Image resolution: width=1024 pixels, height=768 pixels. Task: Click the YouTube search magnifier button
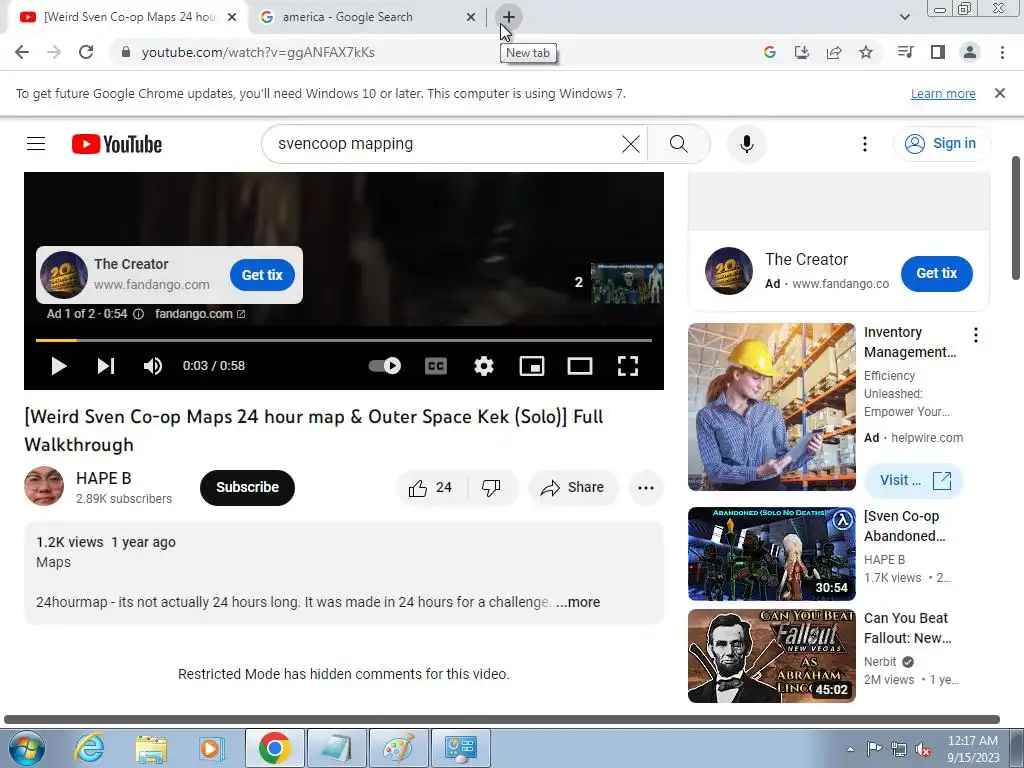coord(679,144)
